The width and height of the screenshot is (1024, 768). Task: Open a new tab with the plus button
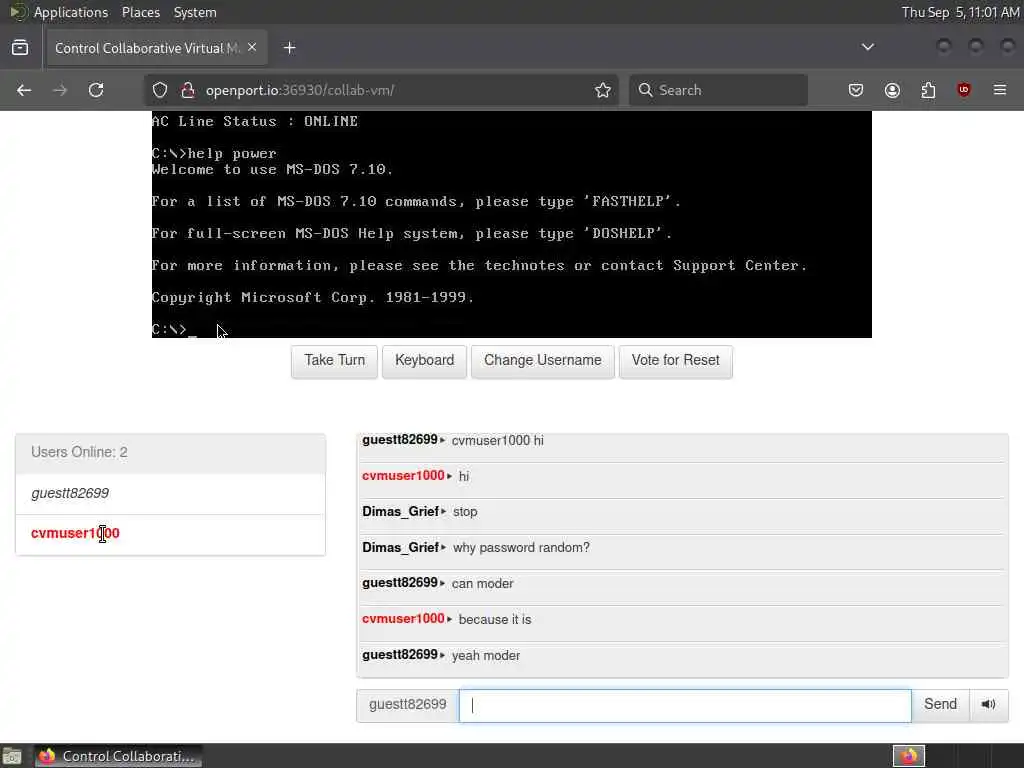[x=289, y=48]
